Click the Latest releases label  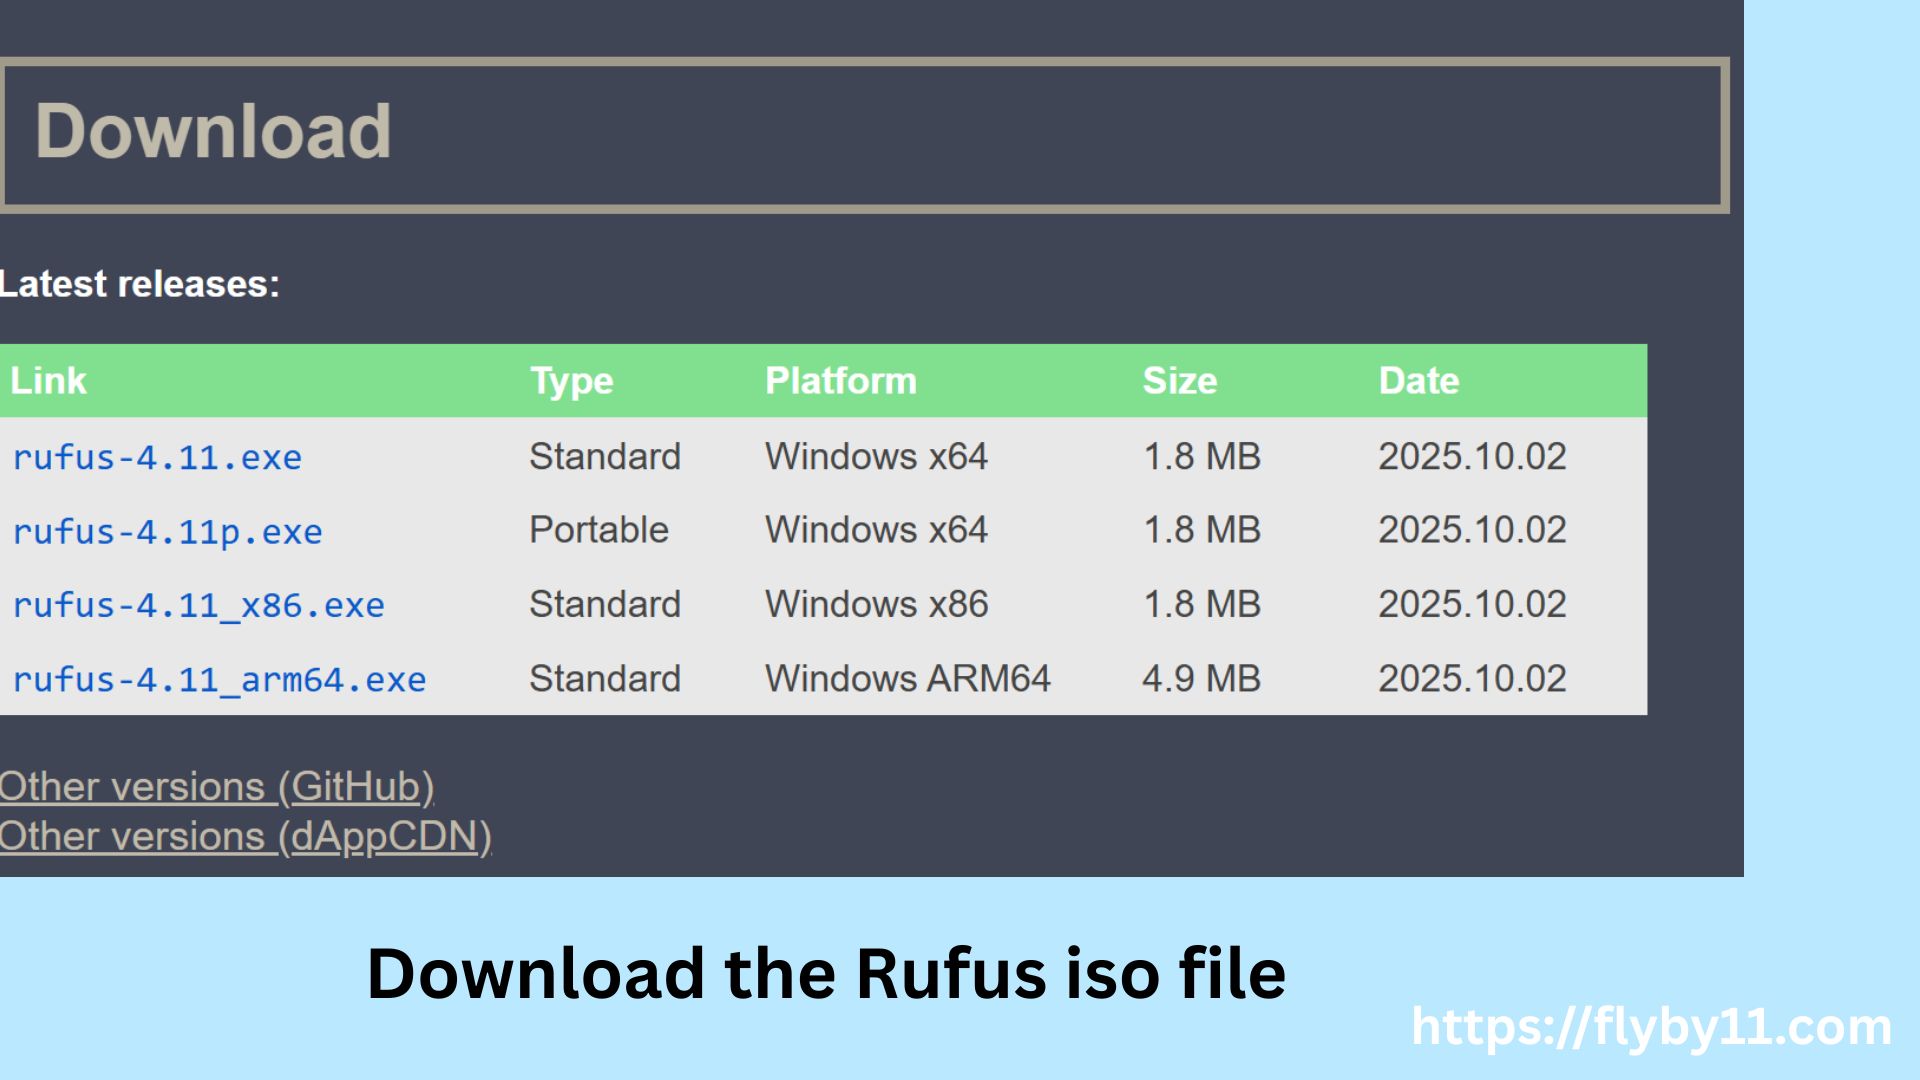tap(140, 284)
